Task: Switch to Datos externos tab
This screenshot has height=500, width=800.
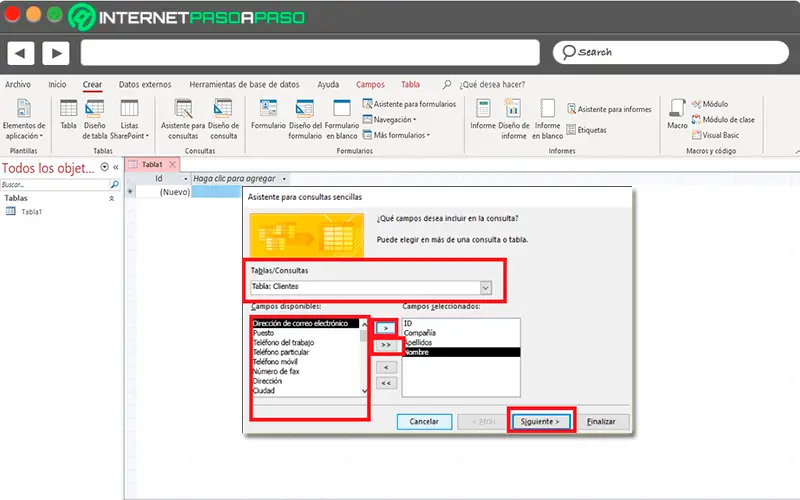Action: click(145, 85)
